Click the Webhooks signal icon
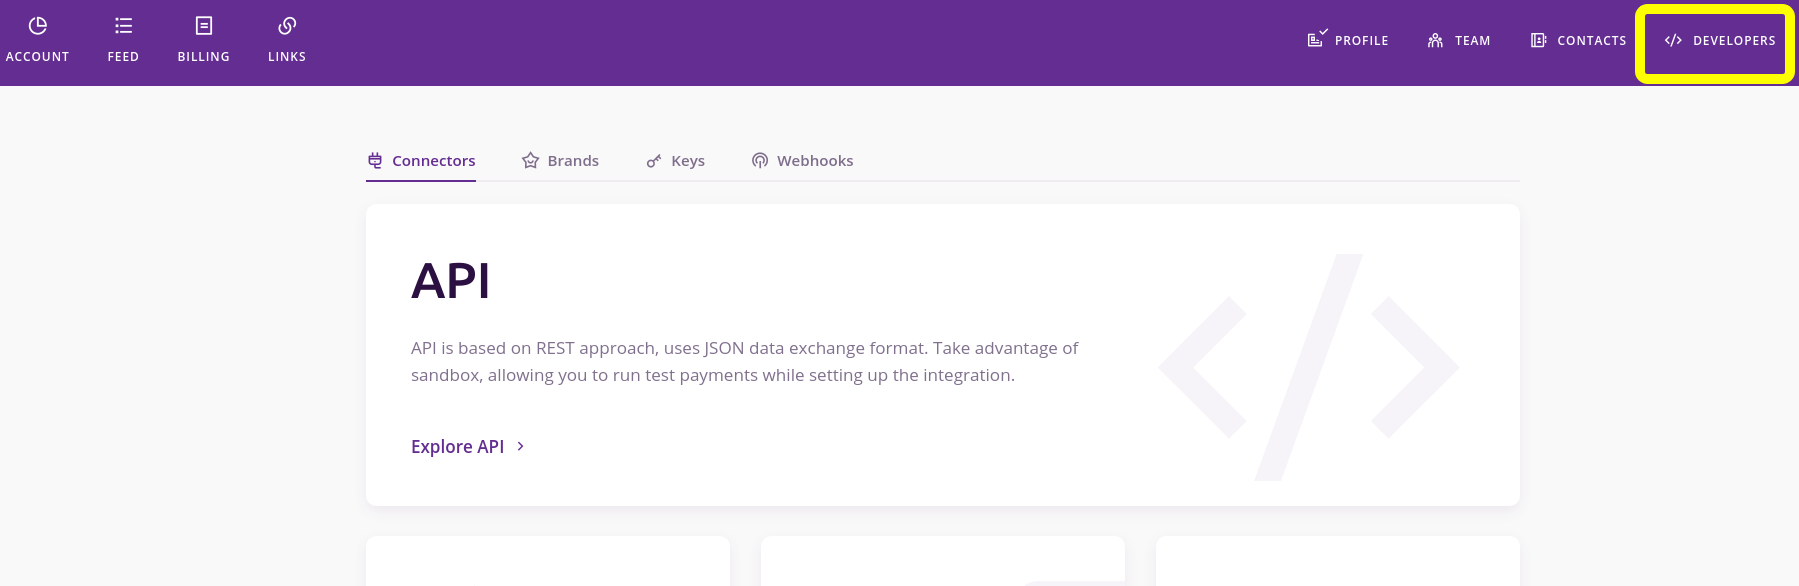This screenshot has width=1799, height=586. (760, 160)
